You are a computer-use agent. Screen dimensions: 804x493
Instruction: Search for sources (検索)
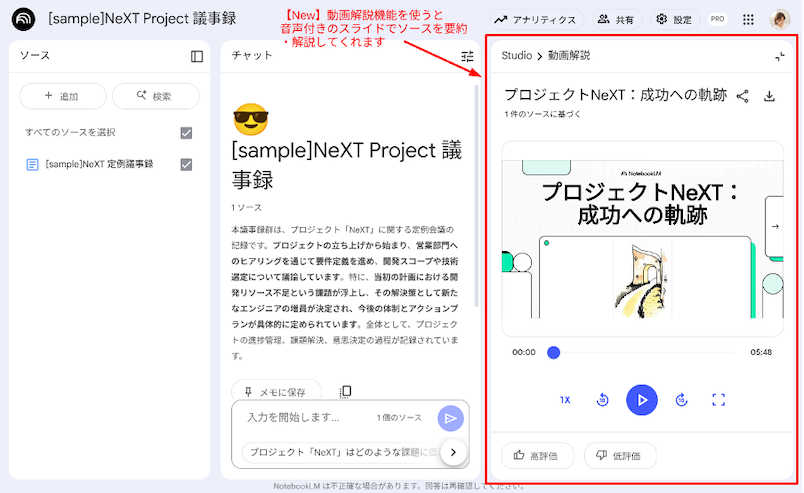156,96
